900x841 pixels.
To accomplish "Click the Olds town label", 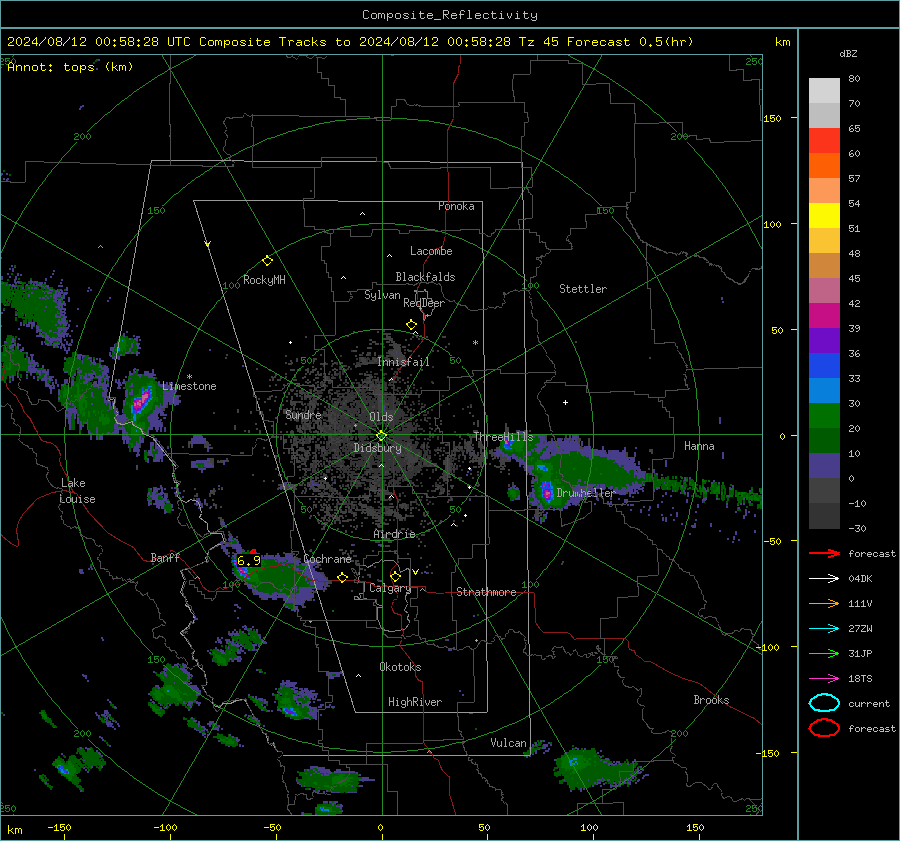I will [381, 417].
